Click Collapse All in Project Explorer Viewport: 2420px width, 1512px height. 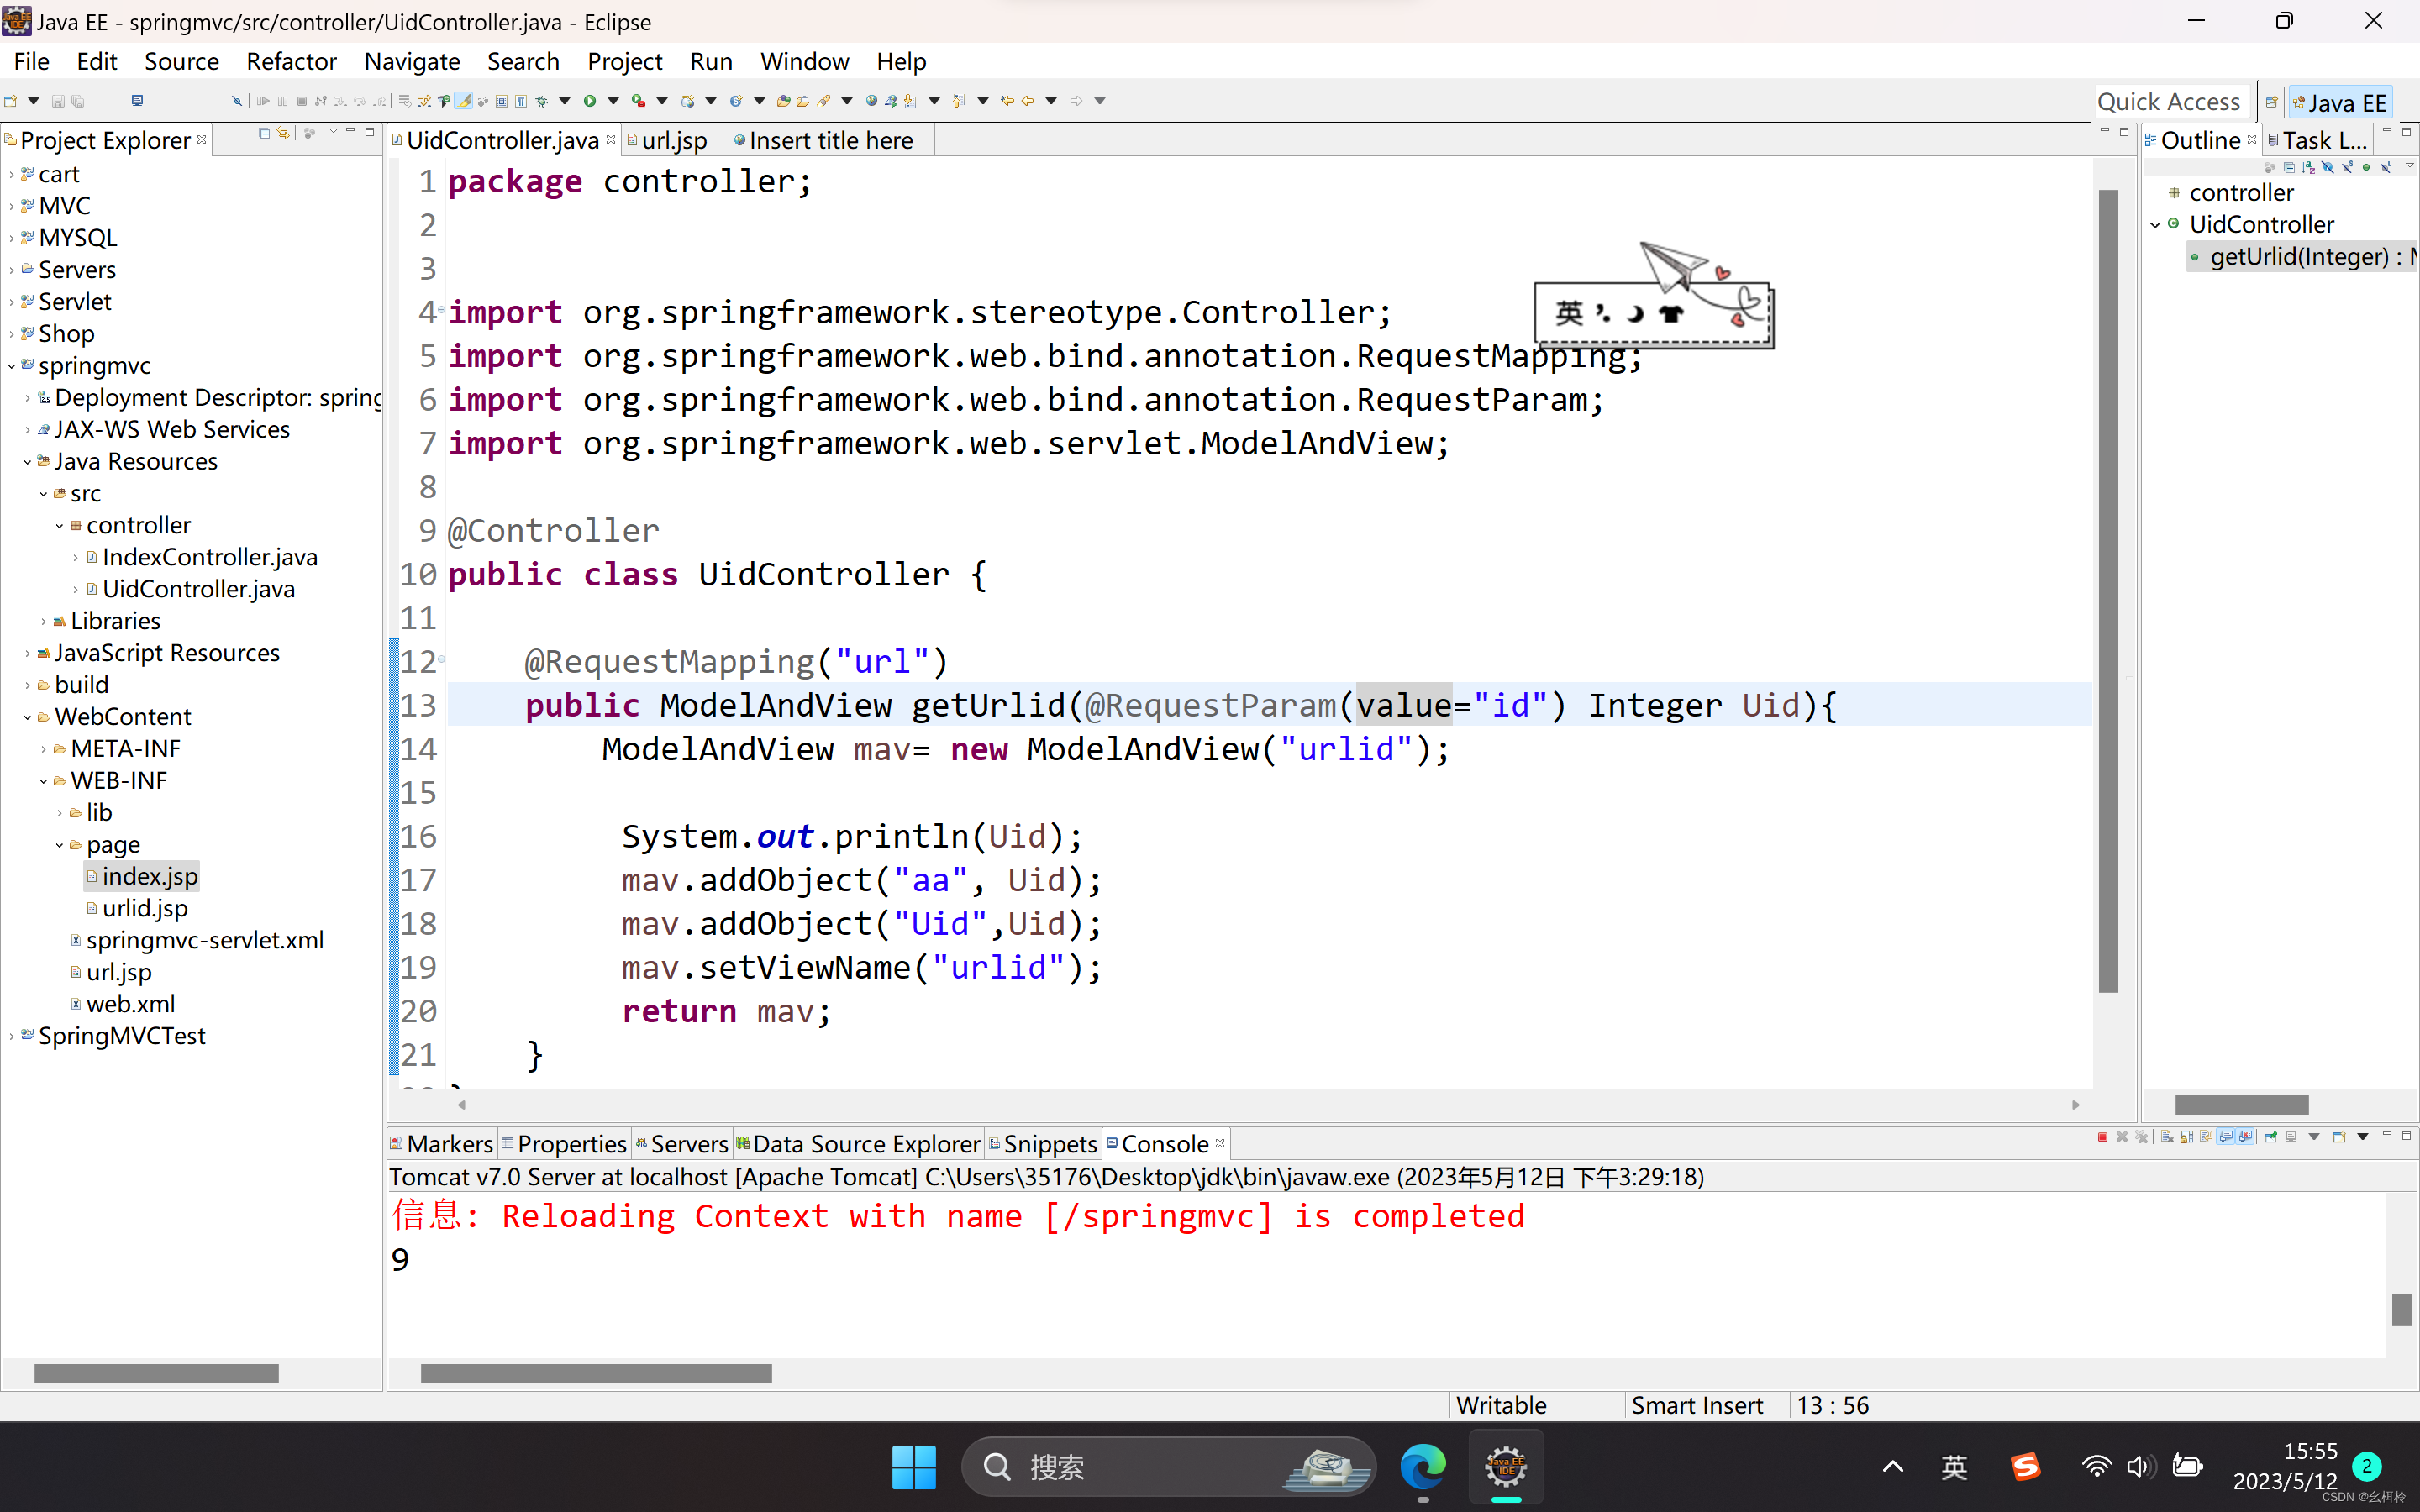[264, 133]
